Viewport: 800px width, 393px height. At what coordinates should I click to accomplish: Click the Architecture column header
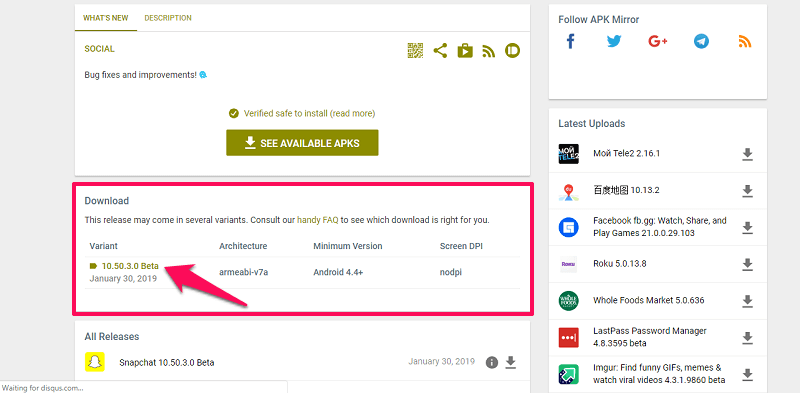[243, 246]
